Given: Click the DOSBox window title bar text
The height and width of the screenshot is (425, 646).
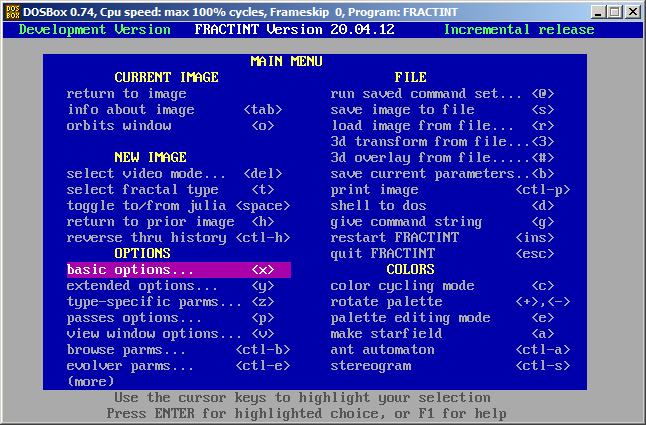Looking at the screenshot, I should coord(240,12).
